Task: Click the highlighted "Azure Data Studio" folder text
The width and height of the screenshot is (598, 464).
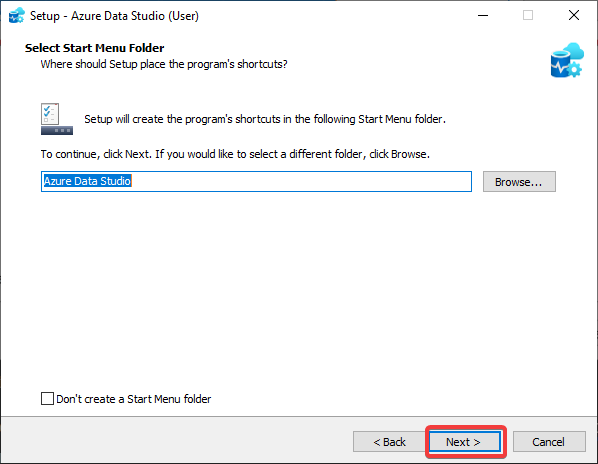Action: coord(87,181)
